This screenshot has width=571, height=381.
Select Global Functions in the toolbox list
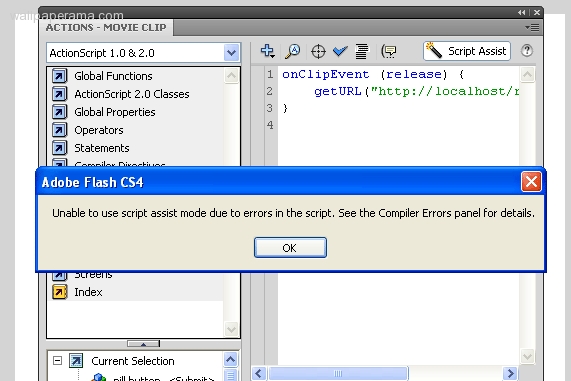point(113,76)
